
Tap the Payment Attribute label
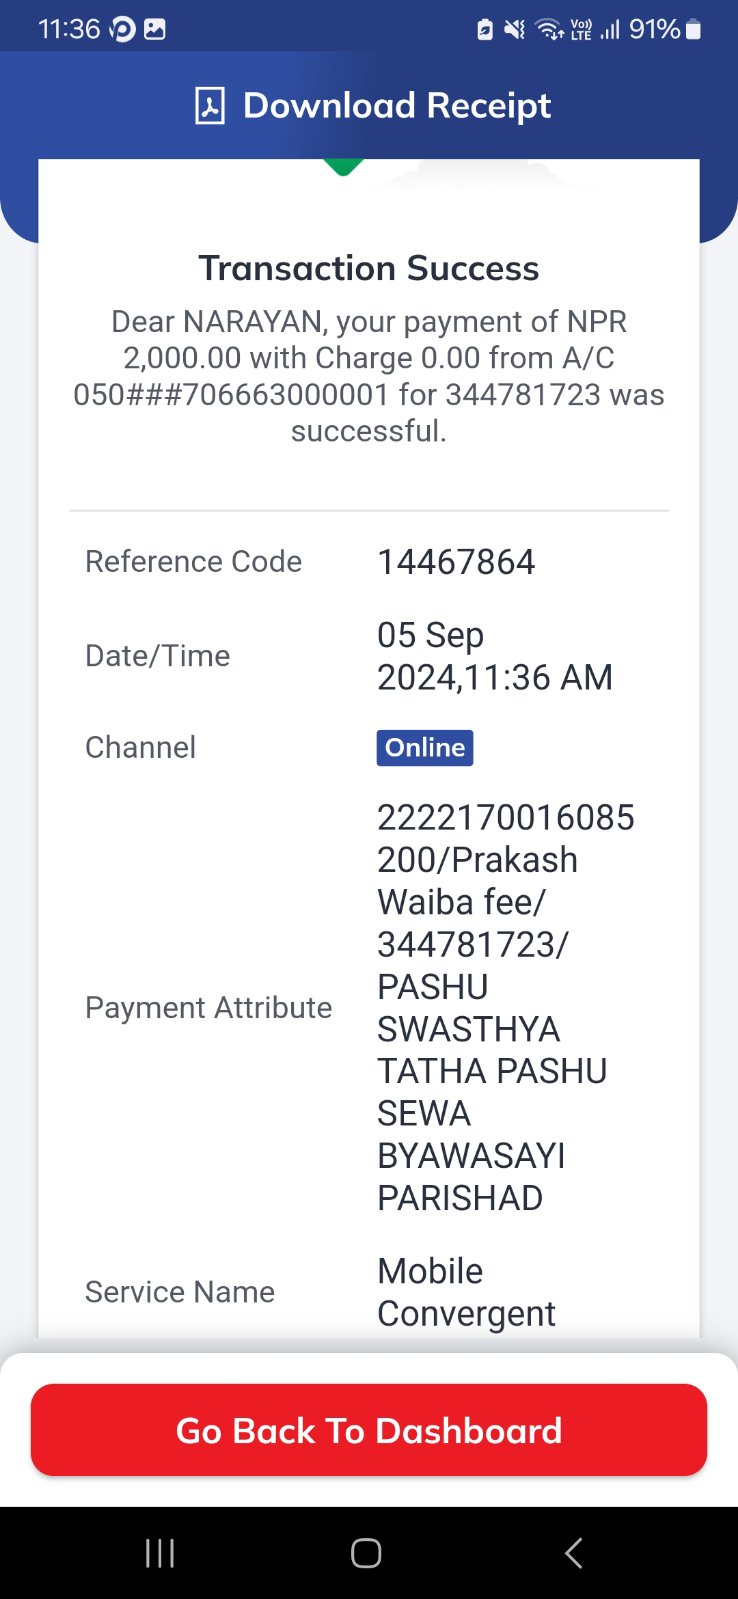coord(208,1008)
